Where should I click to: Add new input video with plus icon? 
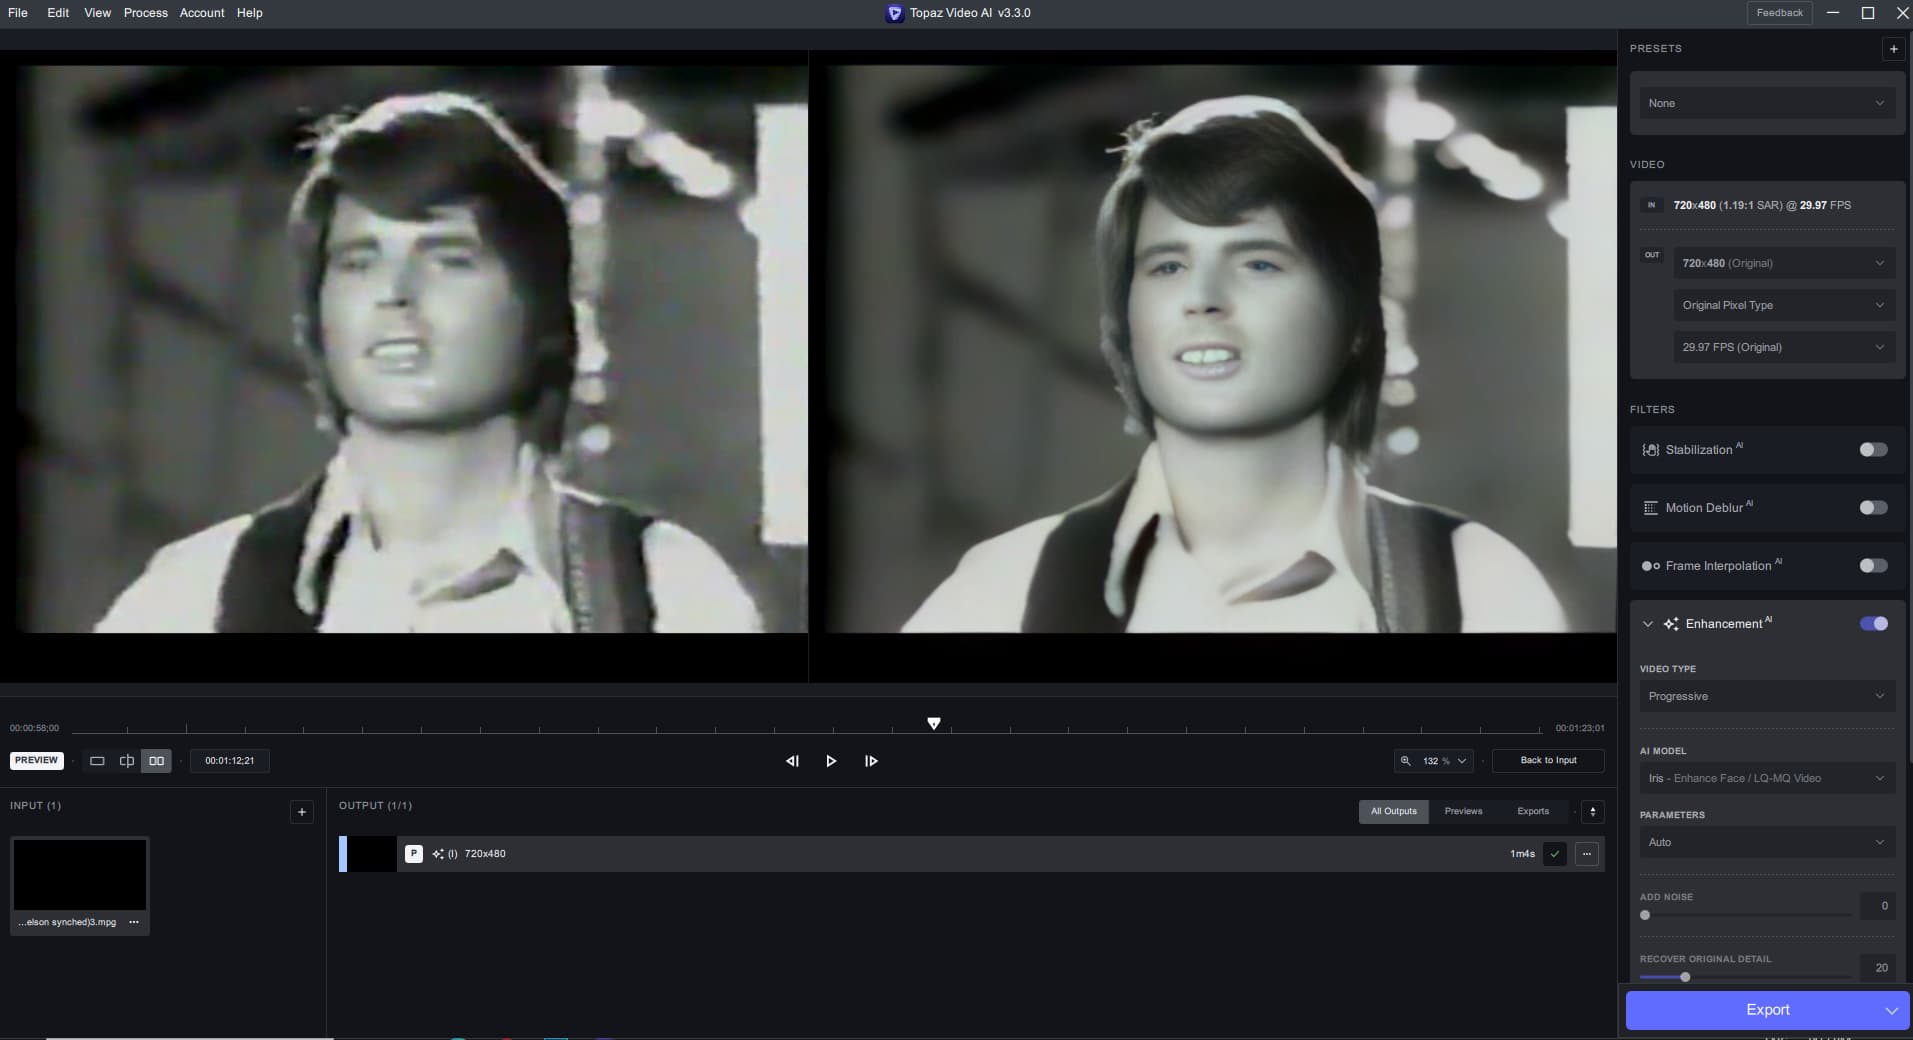(x=301, y=812)
